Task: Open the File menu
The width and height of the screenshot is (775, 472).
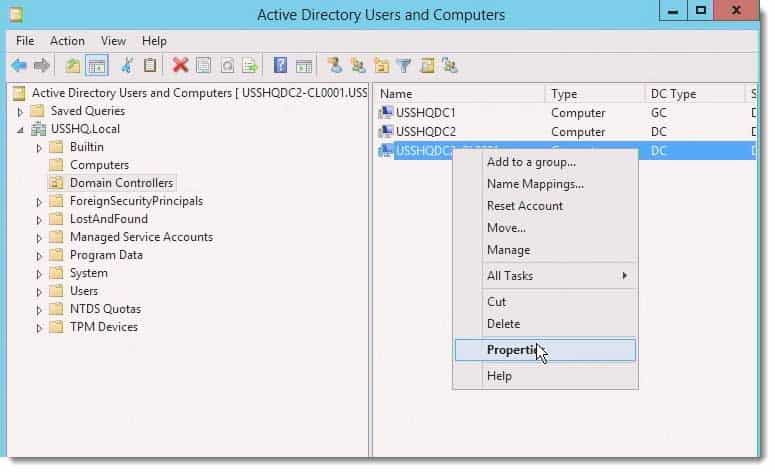Action: click(25, 41)
